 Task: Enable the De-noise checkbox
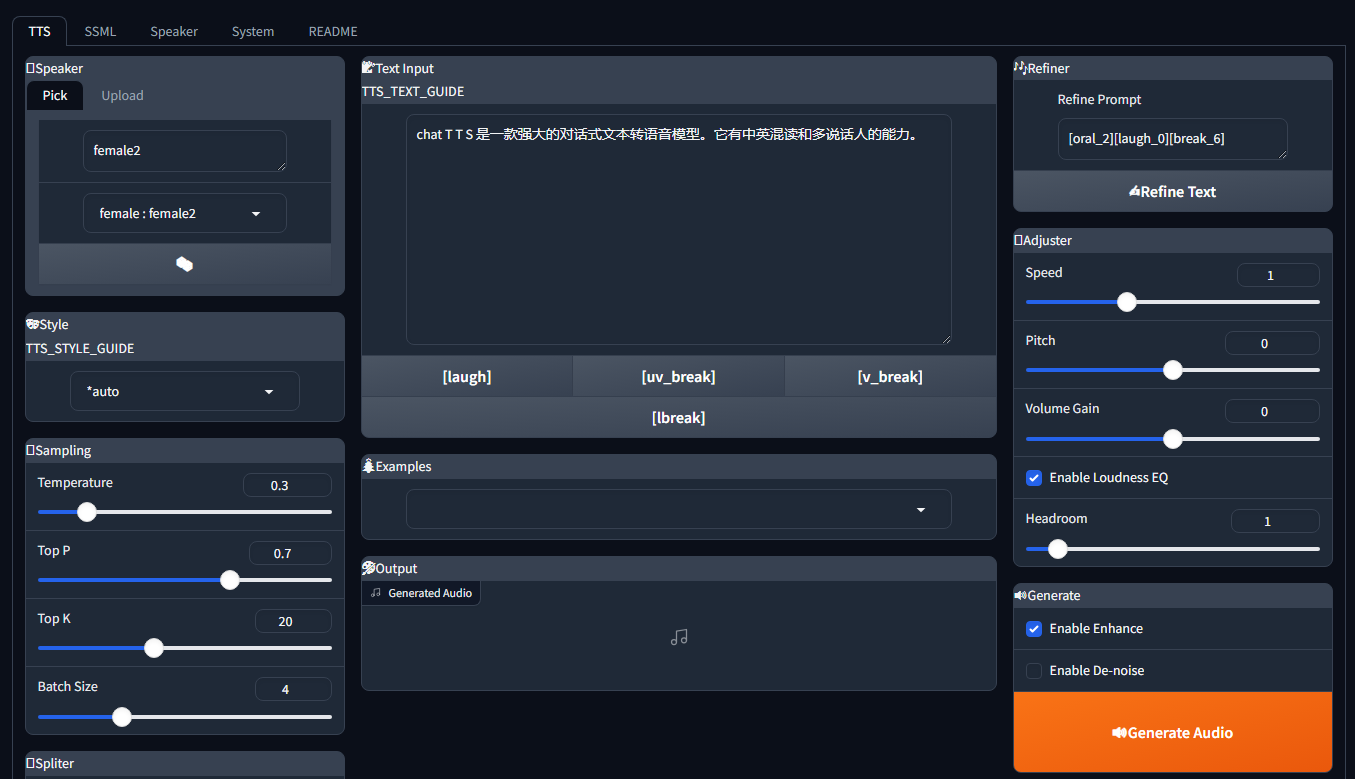tap(1034, 671)
